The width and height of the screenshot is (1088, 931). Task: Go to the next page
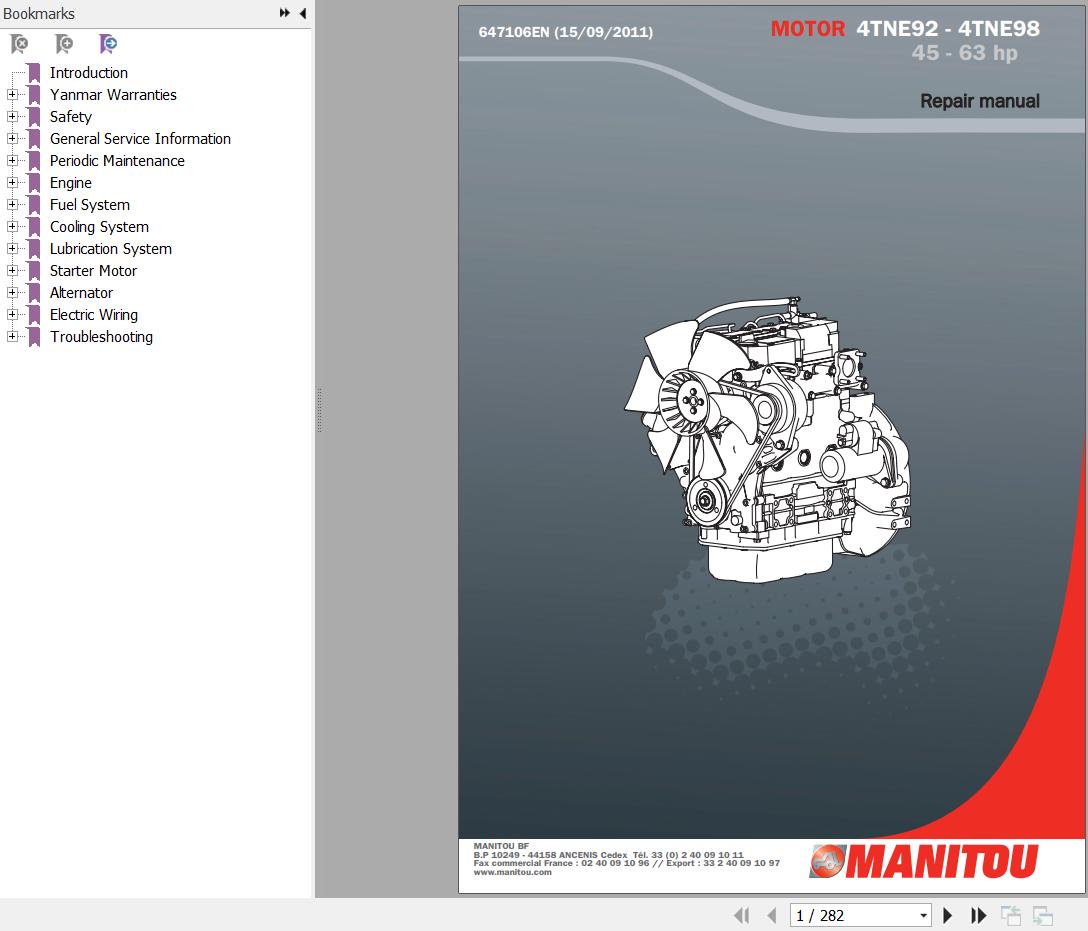click(947, 916)
